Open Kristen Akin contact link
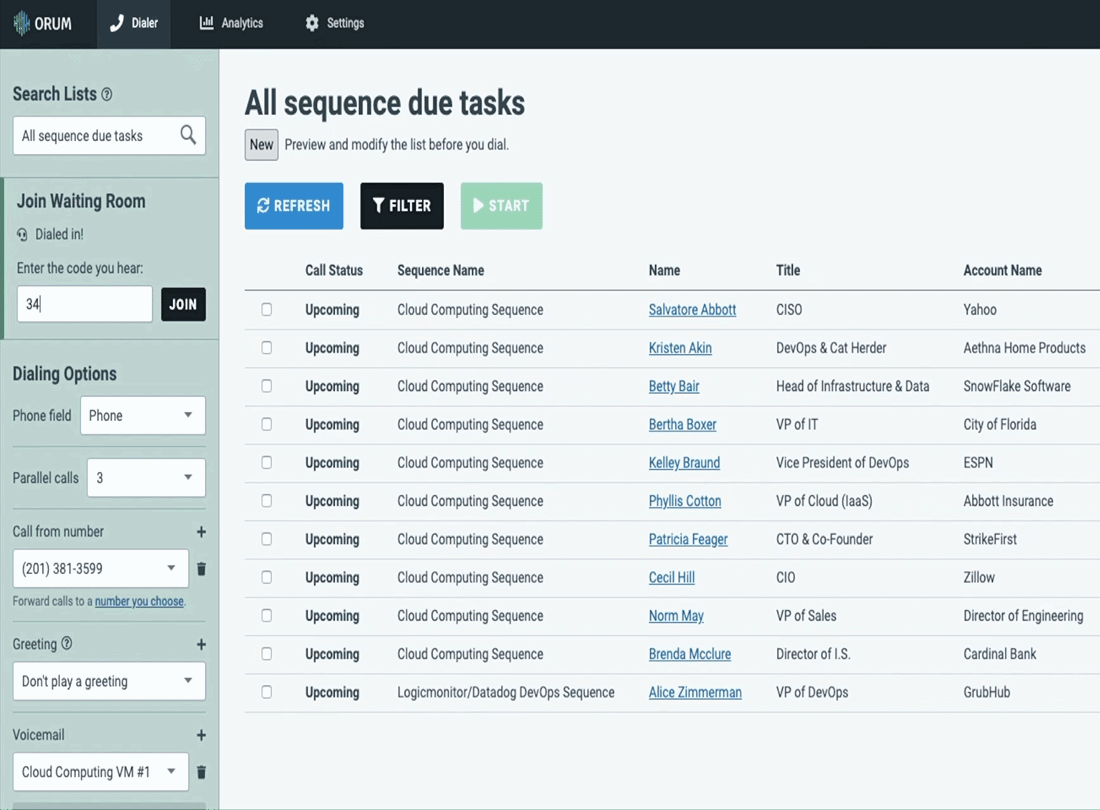1100x810 pixels. (x=680, y=348)
